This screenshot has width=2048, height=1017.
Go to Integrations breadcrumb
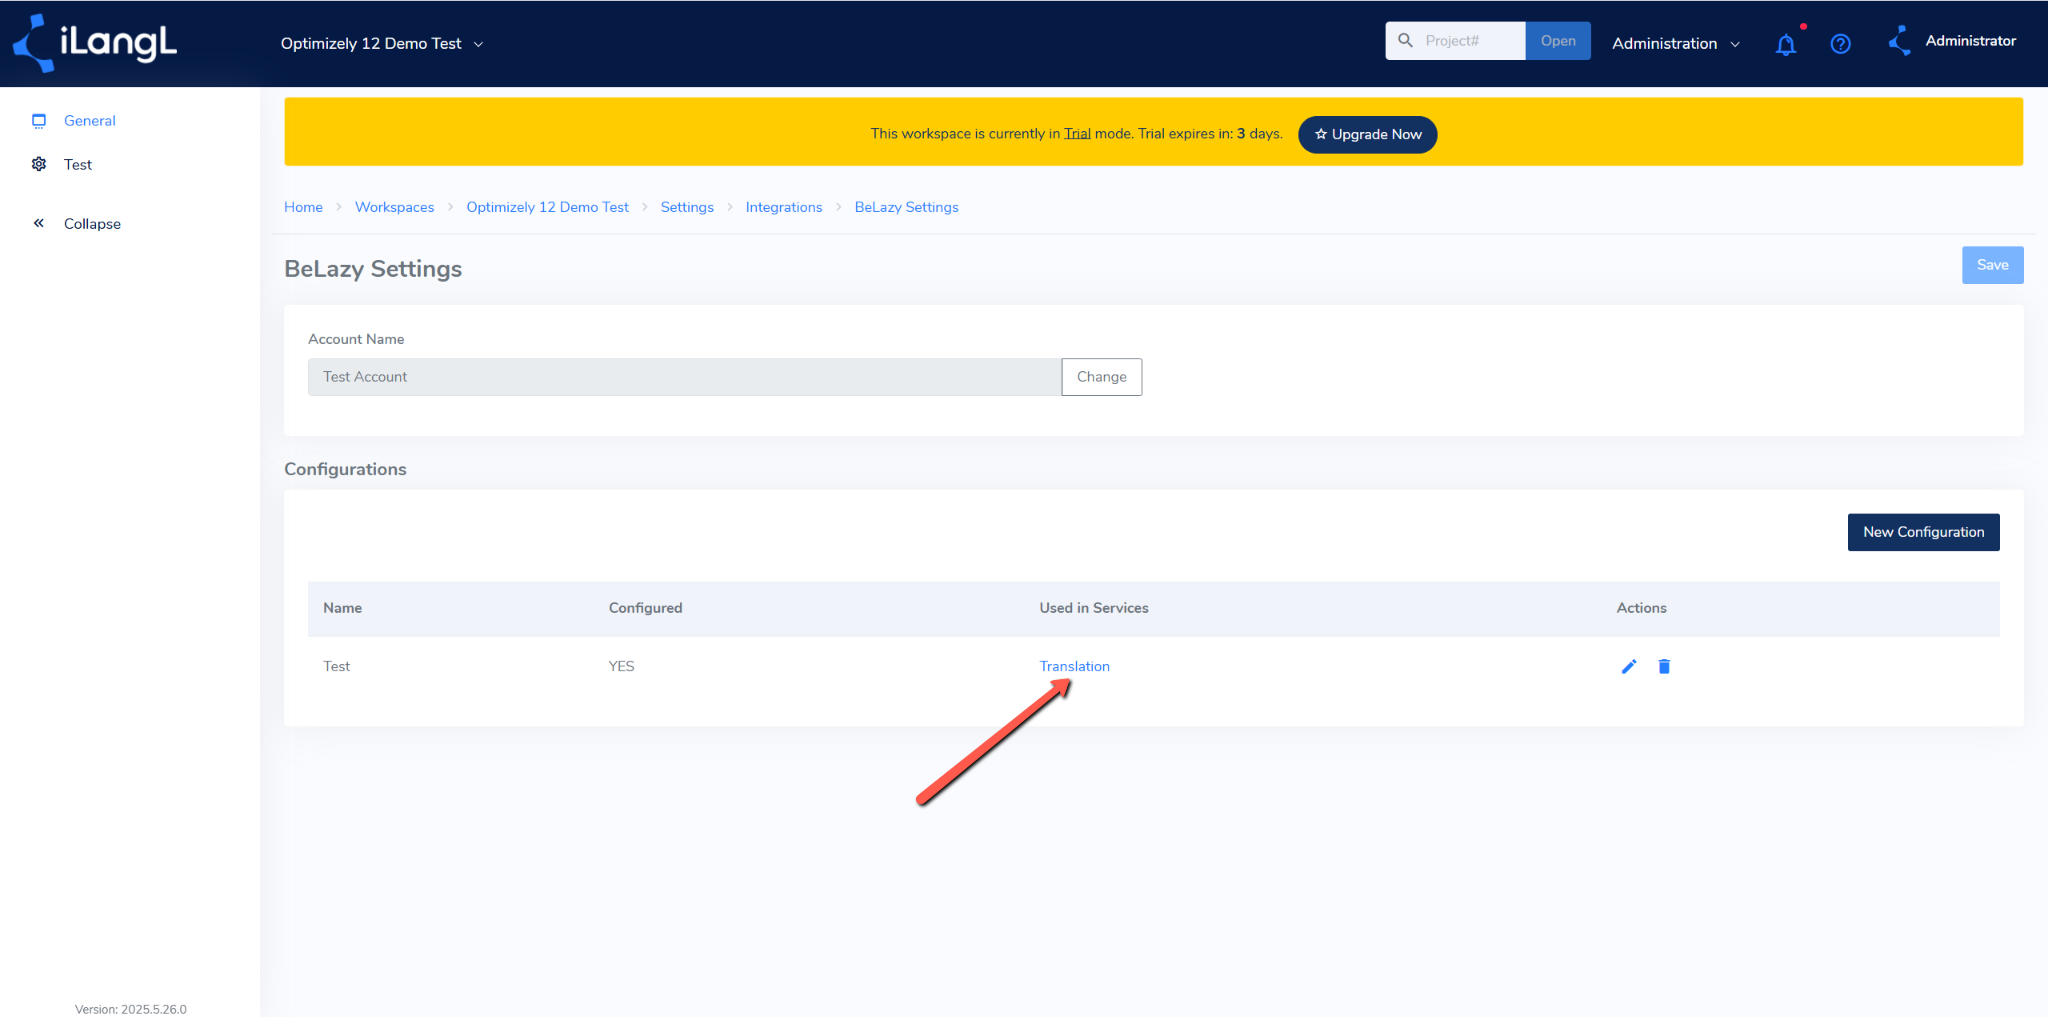point(784,207)
